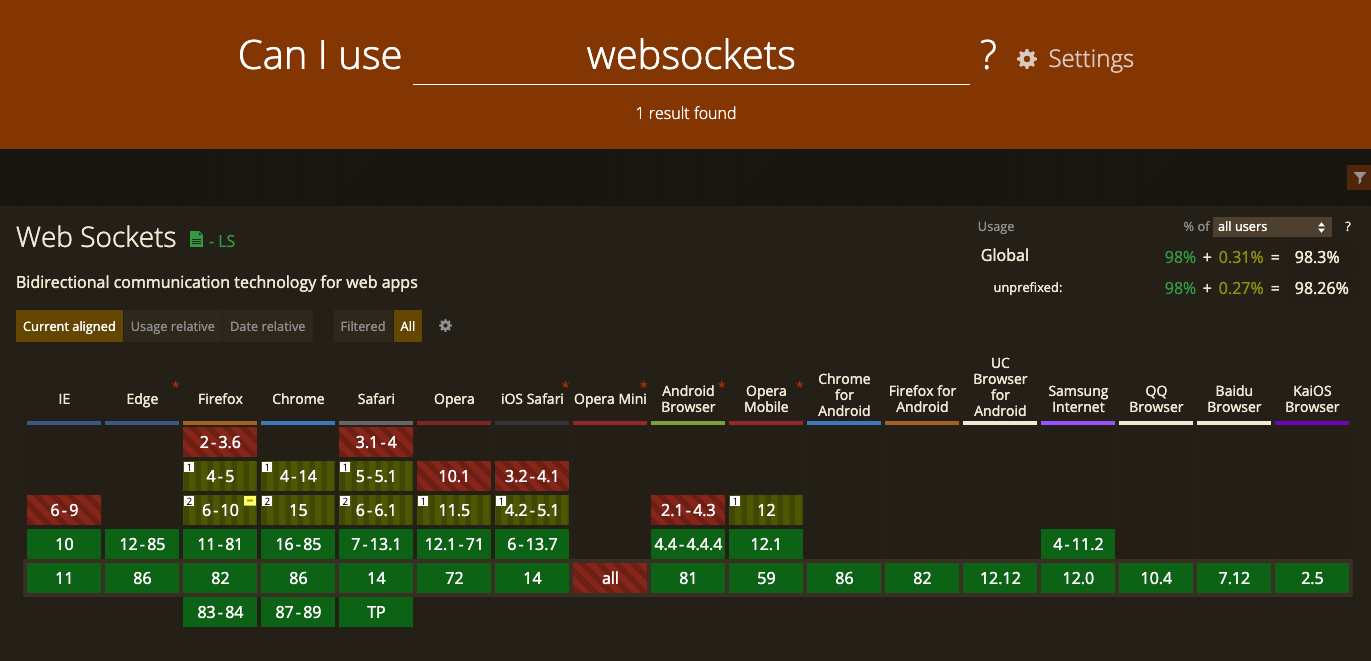Select Opera 12.1-71 cell

454,544
